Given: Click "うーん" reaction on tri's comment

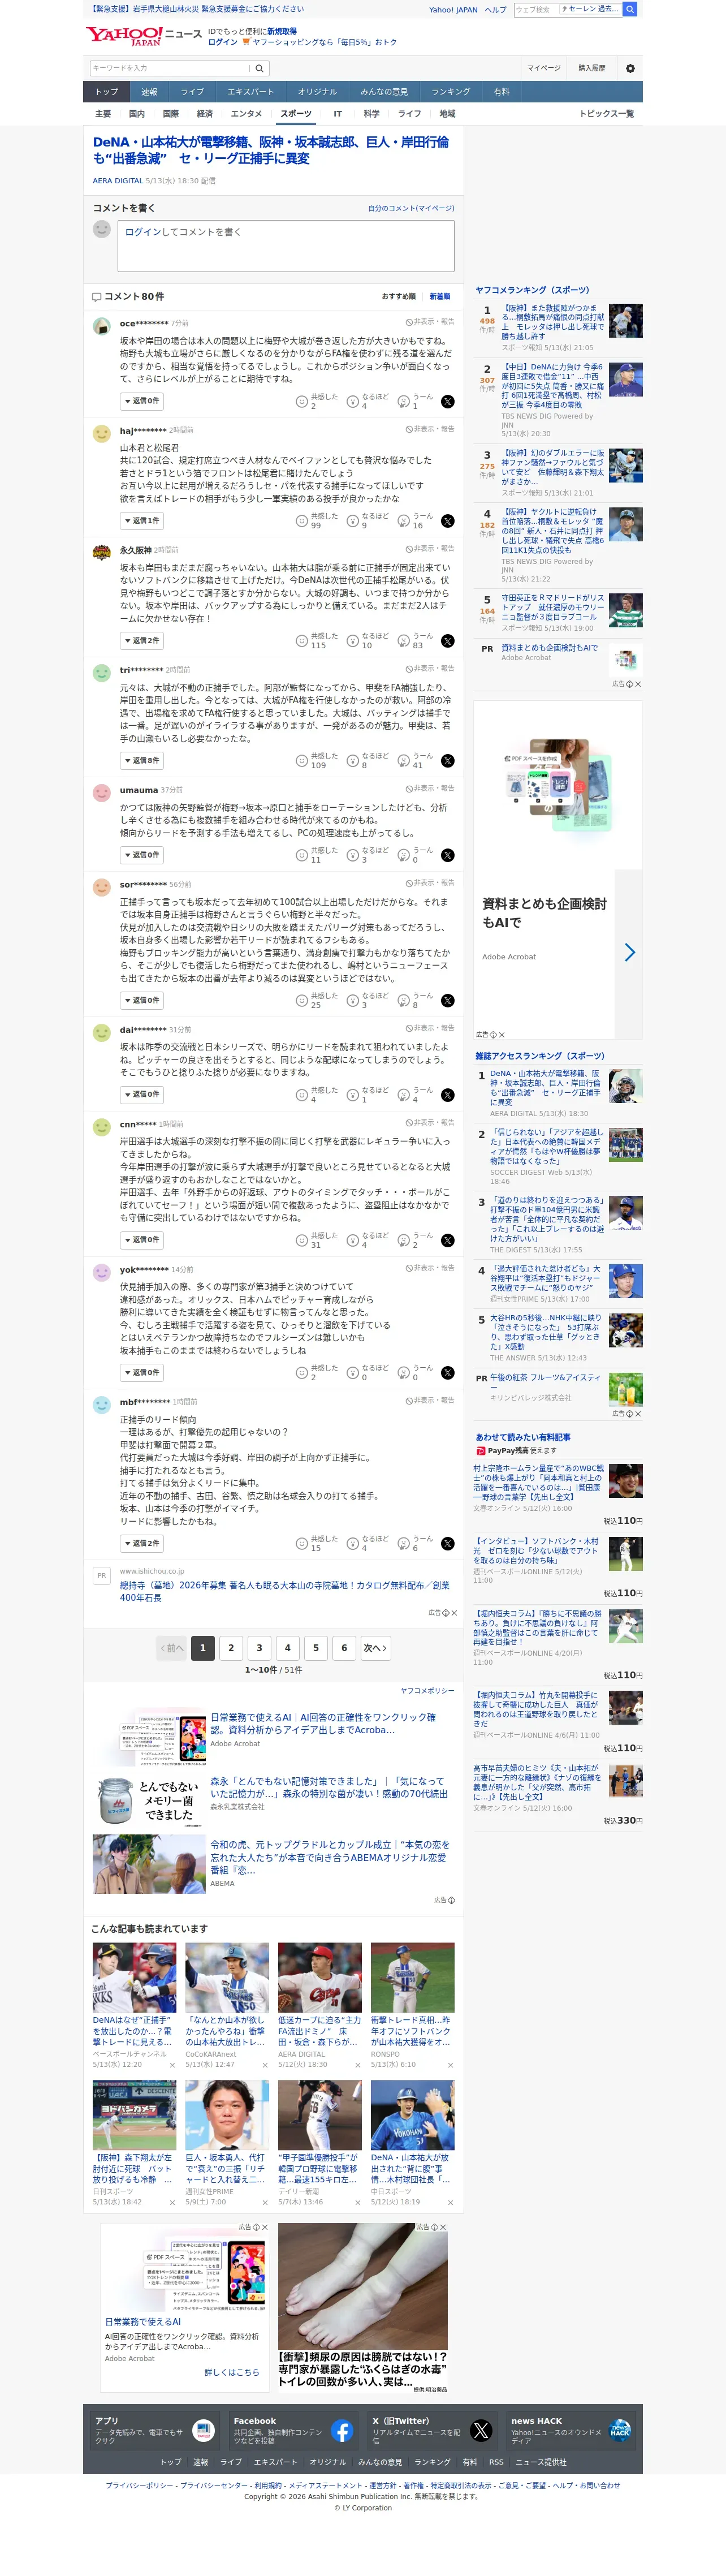Looking at the screenshot, I should coord(416,761).
